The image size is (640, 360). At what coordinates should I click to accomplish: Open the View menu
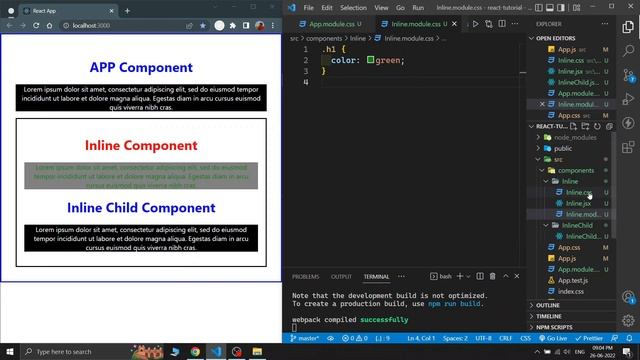pyautogui.click(x=381, y=7)
